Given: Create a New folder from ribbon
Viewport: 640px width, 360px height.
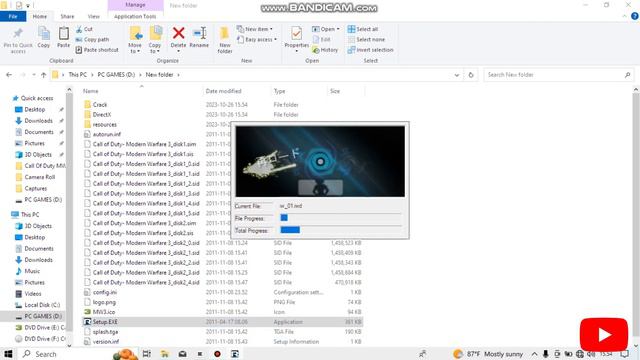Looking at the screenshot, I should click(224, 40).
